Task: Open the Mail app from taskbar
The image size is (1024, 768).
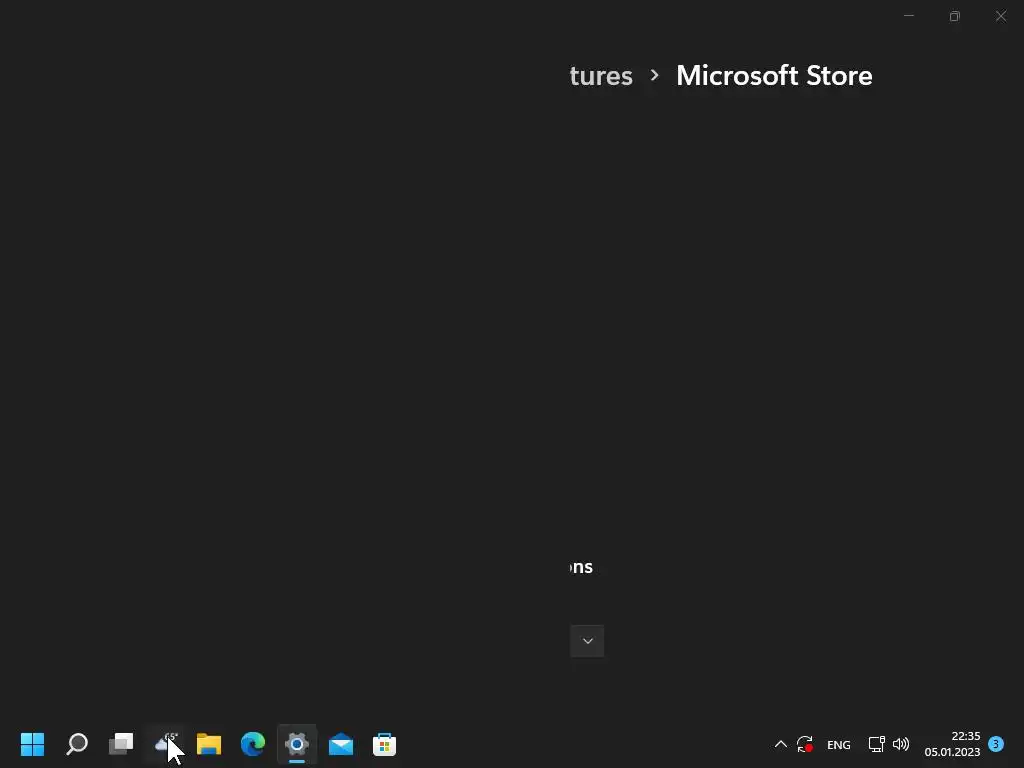Action: click(x=341, y=744)
